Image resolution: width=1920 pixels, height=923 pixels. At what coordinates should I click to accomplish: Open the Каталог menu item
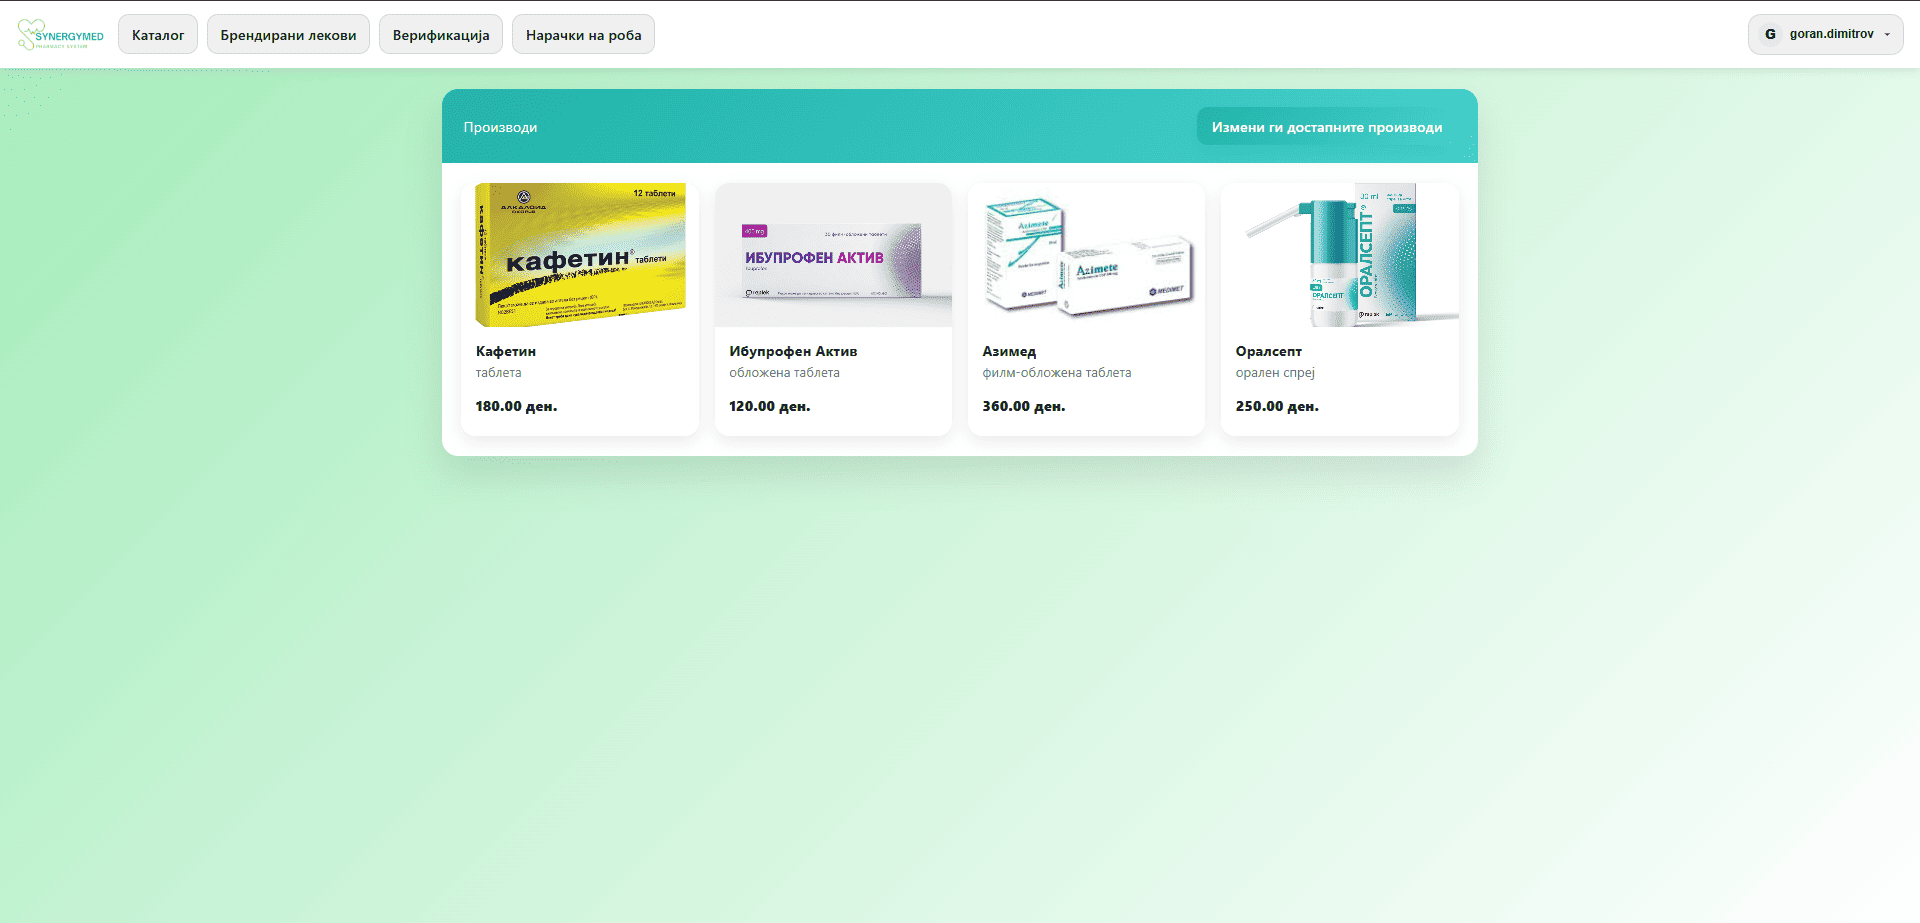pyautogui.click(x=158, y=35)
